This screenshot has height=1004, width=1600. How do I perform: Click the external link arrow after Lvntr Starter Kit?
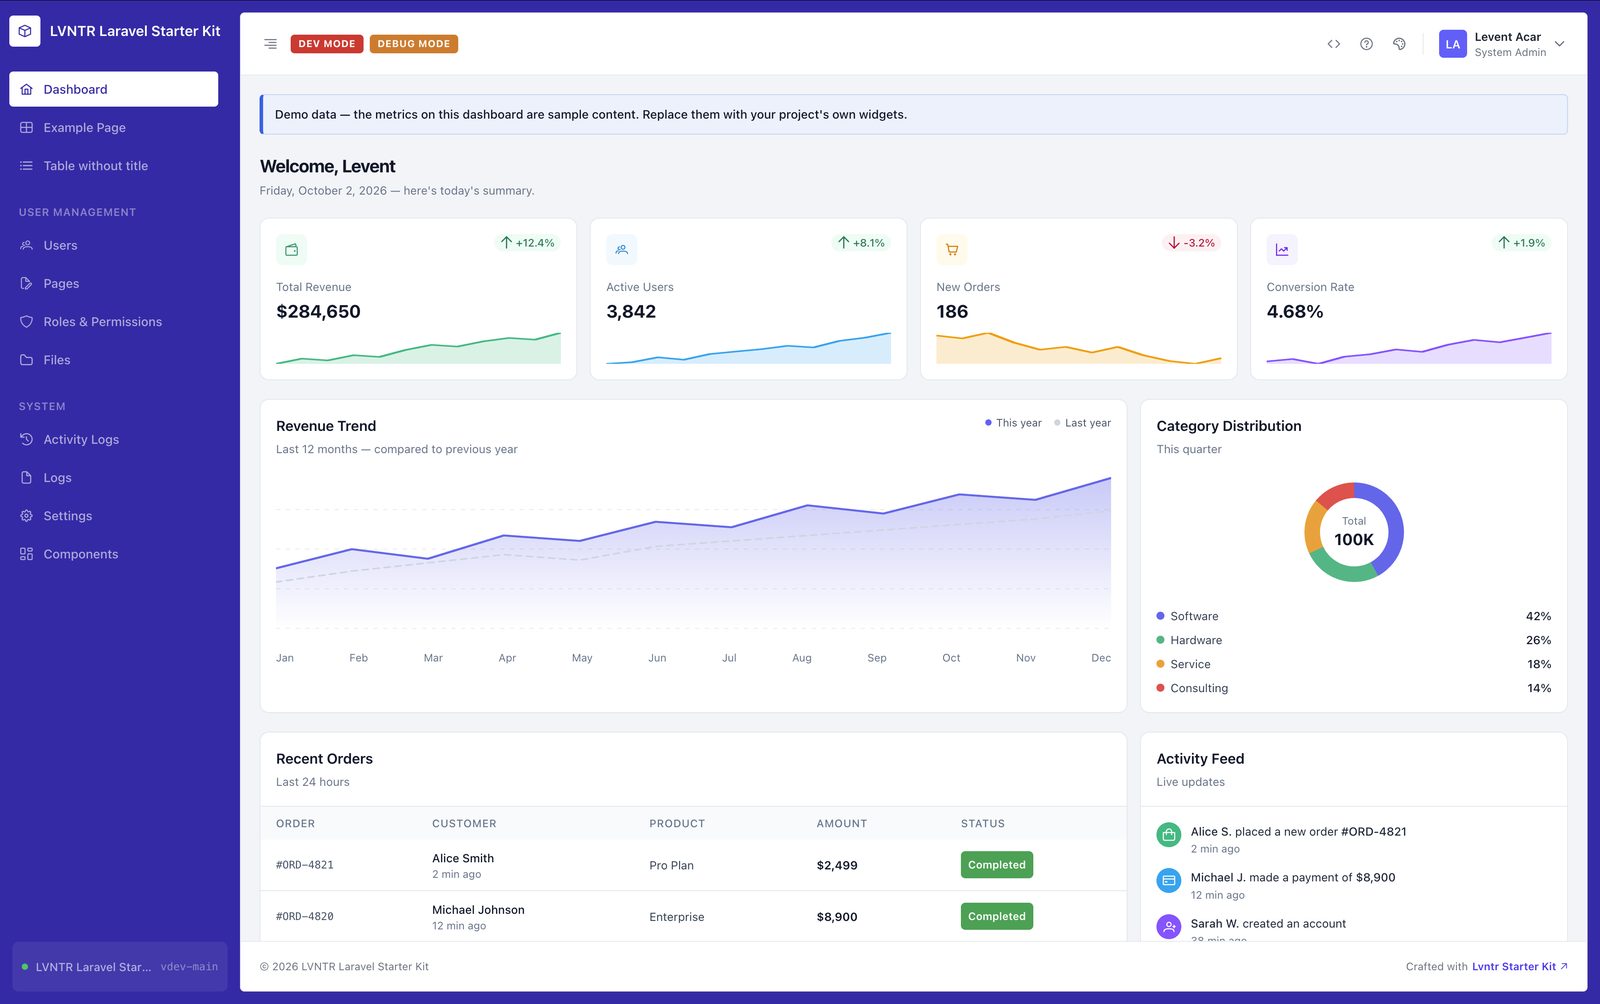1564,966
